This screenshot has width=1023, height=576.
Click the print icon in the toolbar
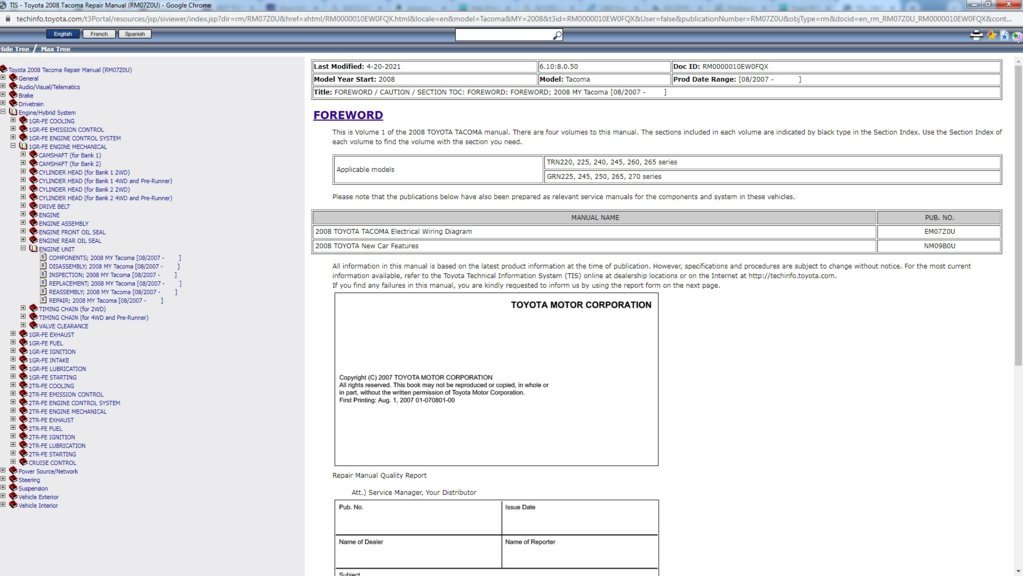pyautogui.click(x=976, y=35)
